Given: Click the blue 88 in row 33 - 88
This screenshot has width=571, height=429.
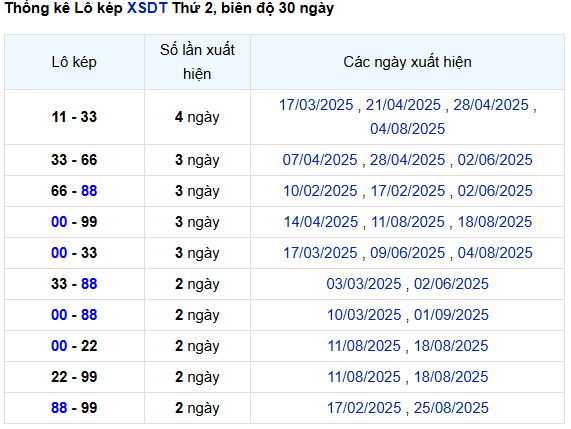Looking at the screenshot, I should pos(89,284).
